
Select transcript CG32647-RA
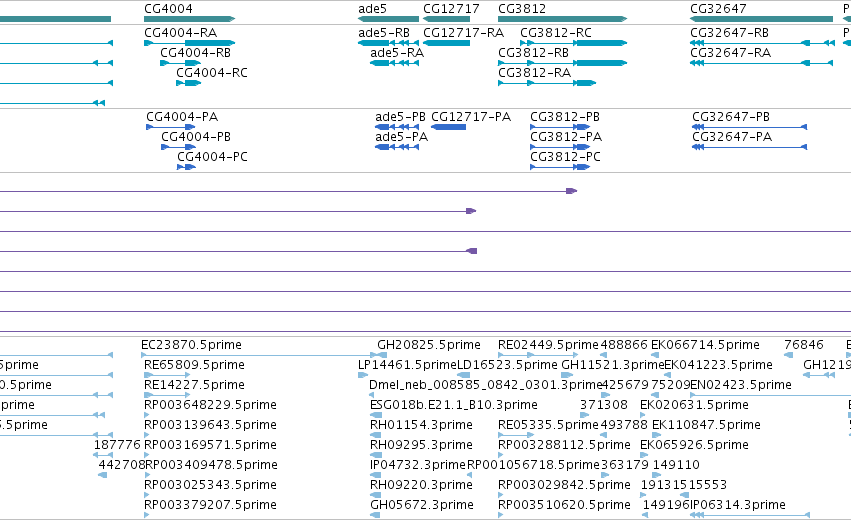(731, 53)
